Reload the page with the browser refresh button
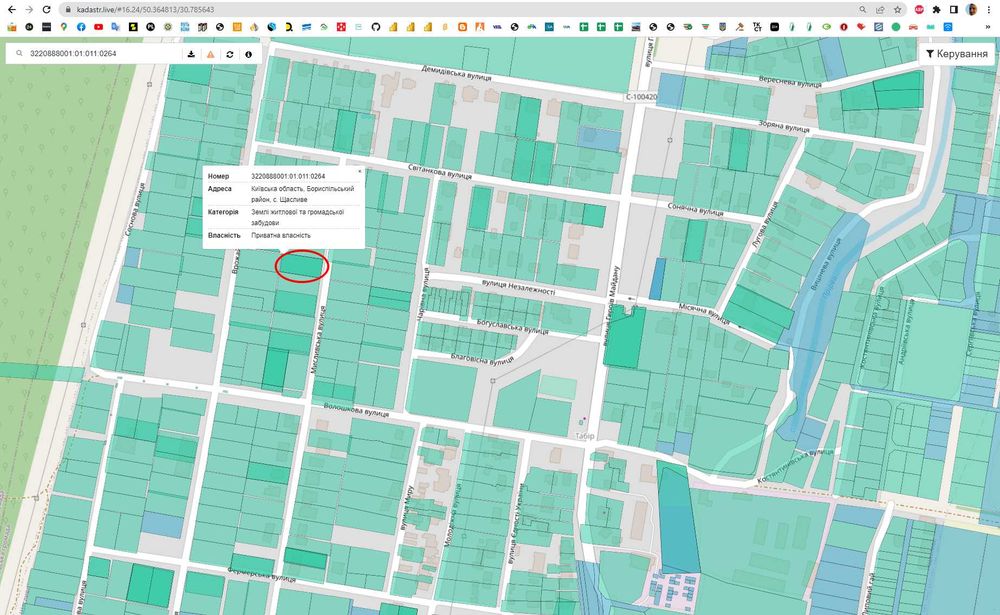The height and width of the screenshot is (615, 1000). pos(46,9)
